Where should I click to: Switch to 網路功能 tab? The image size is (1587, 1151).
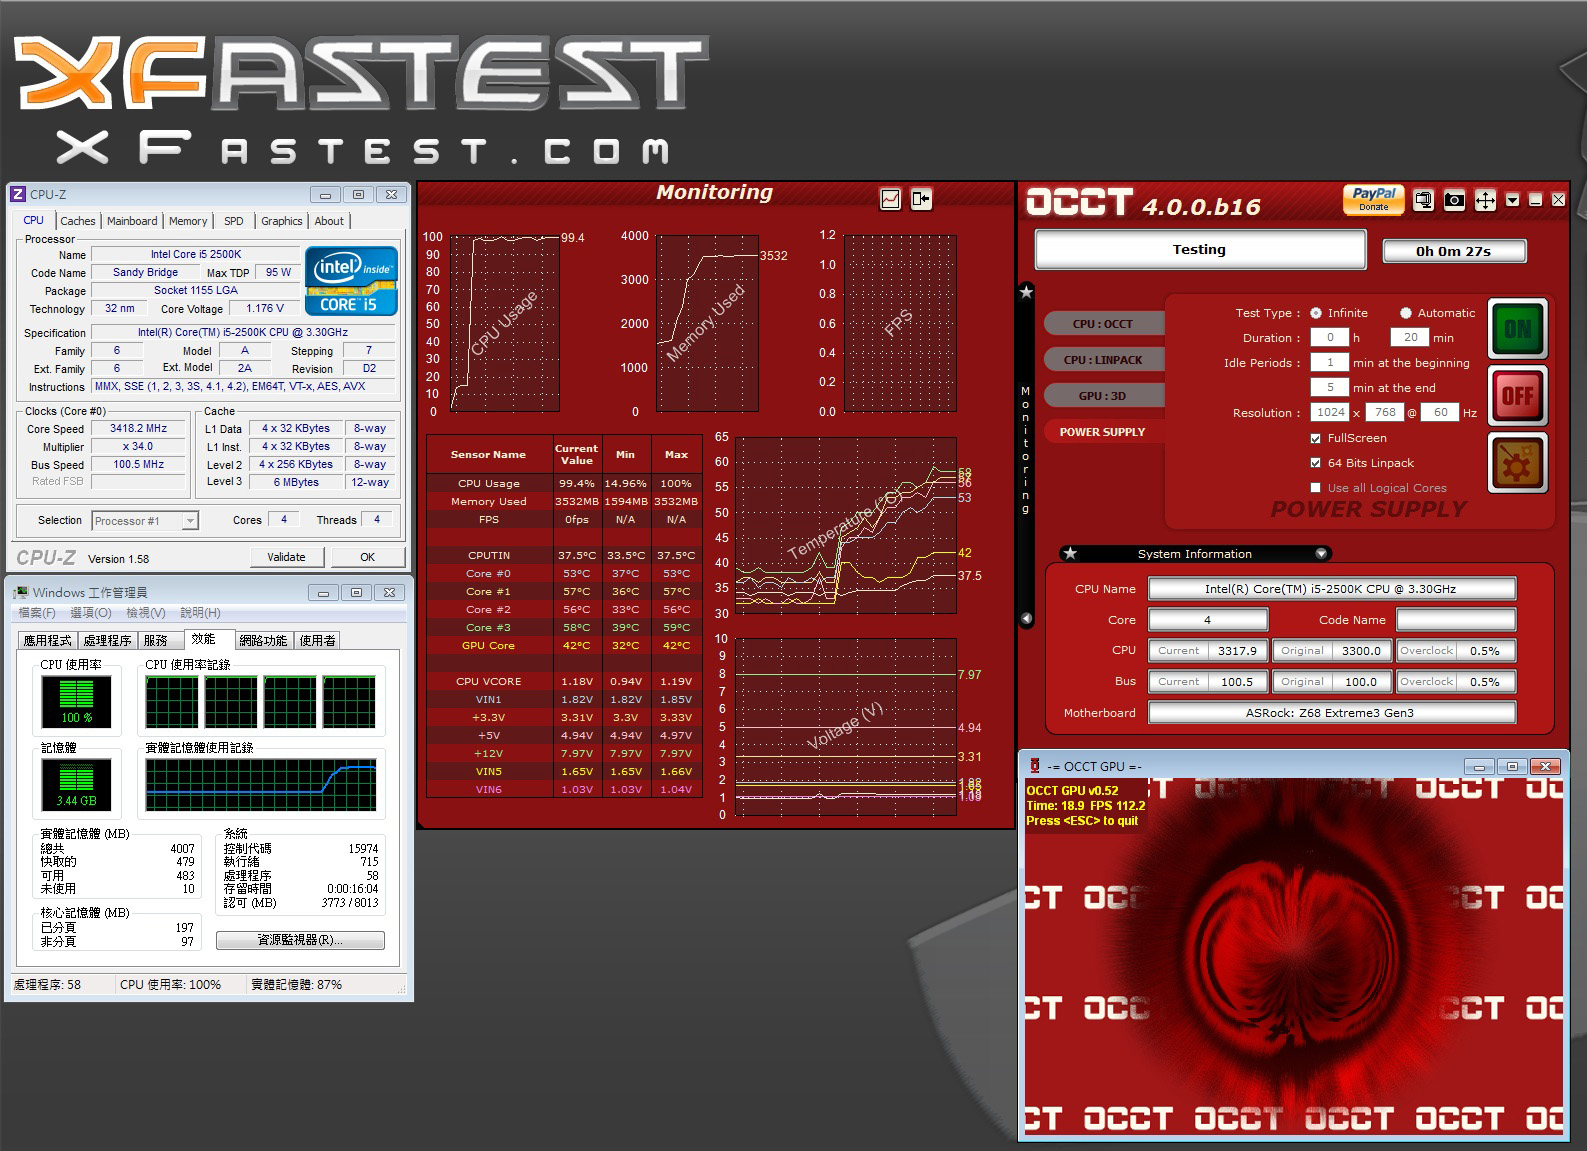(264, 641)
